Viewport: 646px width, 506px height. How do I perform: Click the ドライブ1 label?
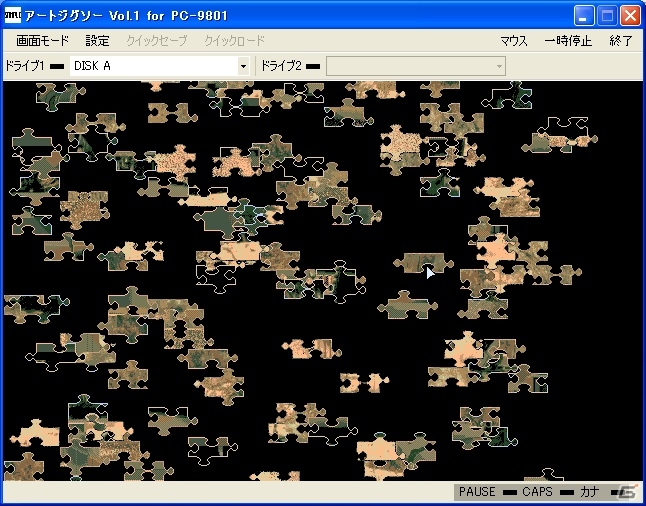24,66
